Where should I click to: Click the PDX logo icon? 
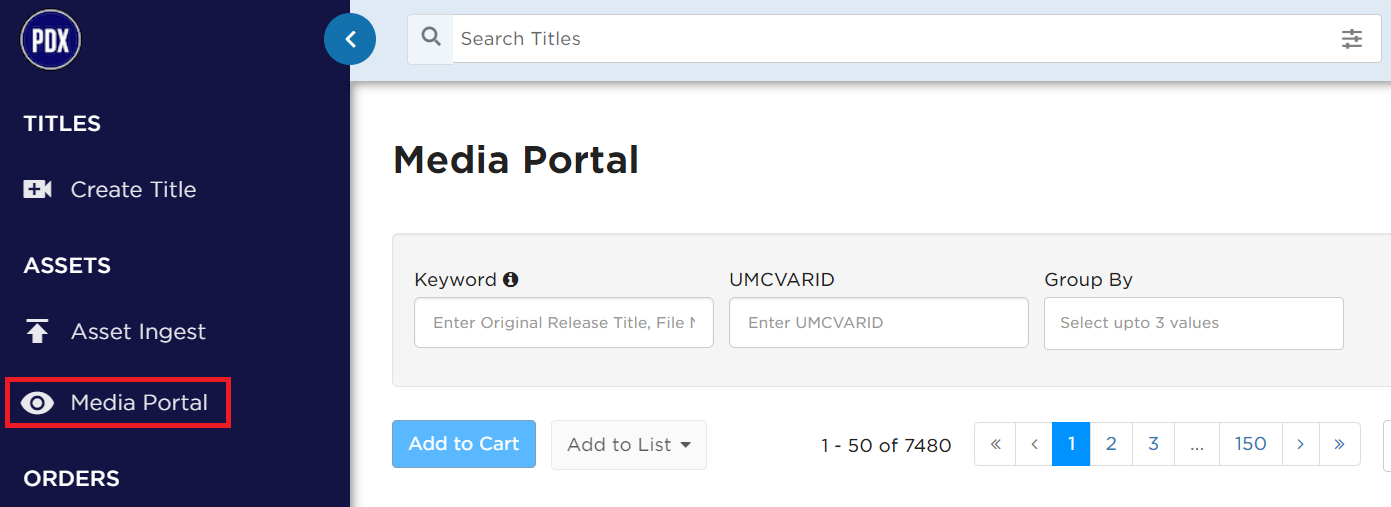50,40
